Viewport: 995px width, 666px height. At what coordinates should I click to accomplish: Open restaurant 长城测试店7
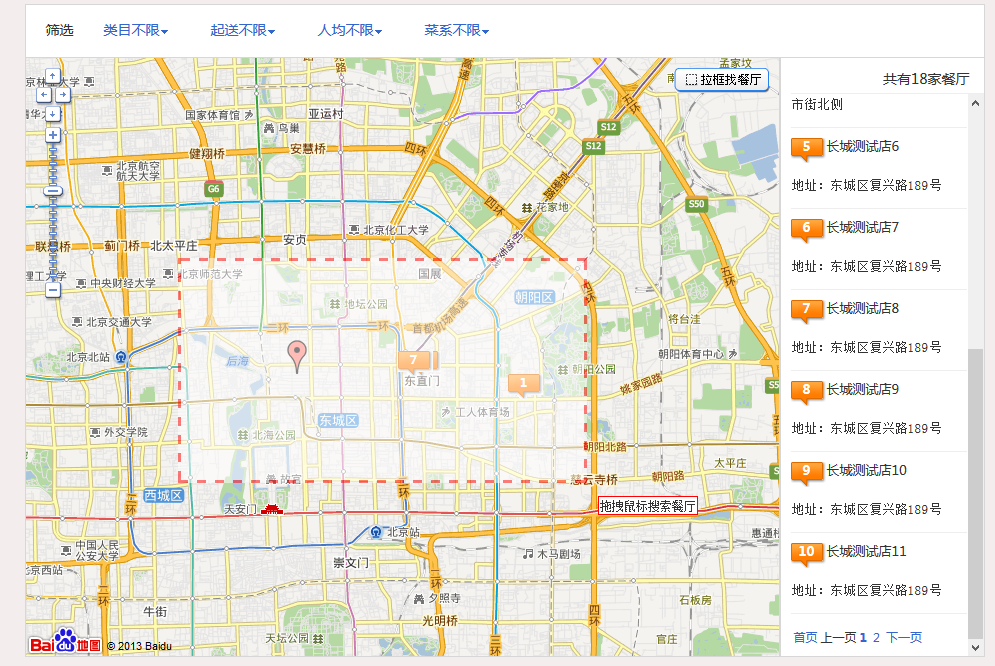tap(862, 228)
